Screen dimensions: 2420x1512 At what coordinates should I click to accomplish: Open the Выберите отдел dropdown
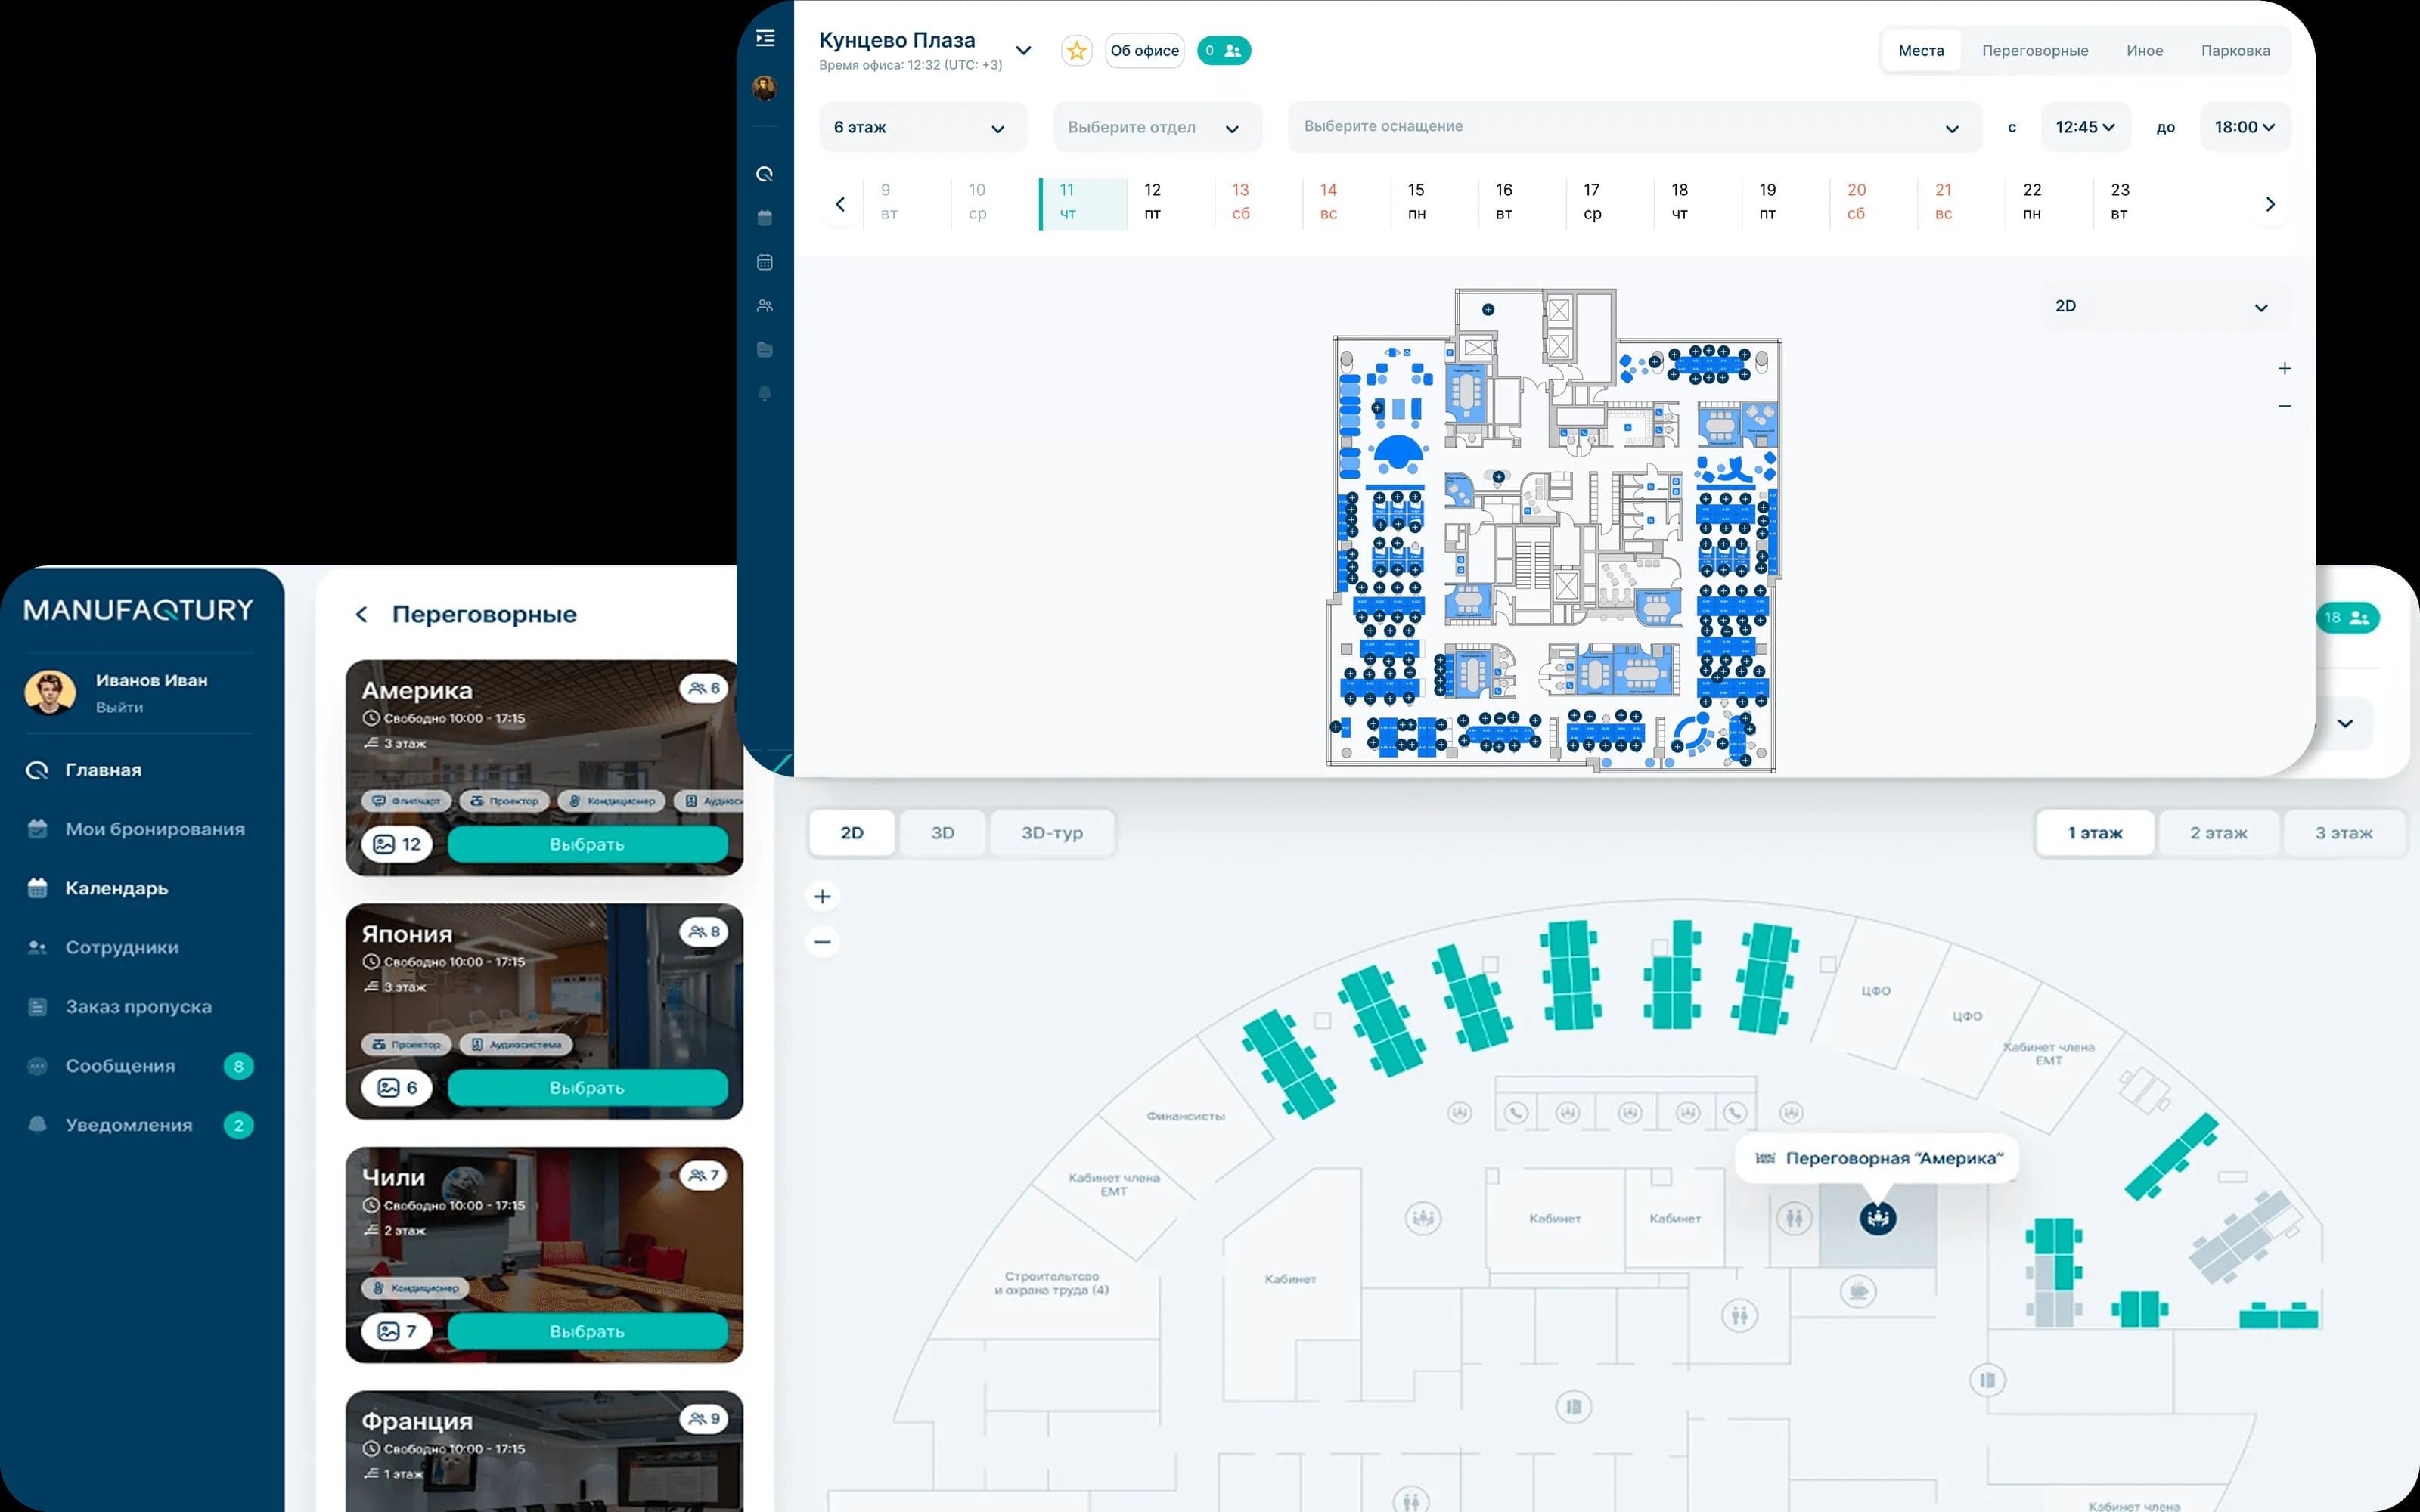pyautogui.click(x=1157, y=127)
